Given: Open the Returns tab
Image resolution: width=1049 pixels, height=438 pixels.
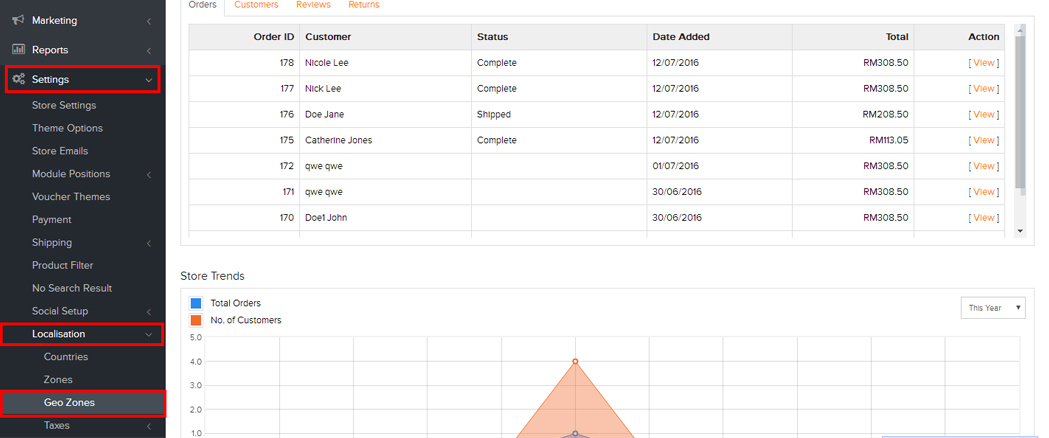Looking at the screenshot, I should click(x=363, y=5).
